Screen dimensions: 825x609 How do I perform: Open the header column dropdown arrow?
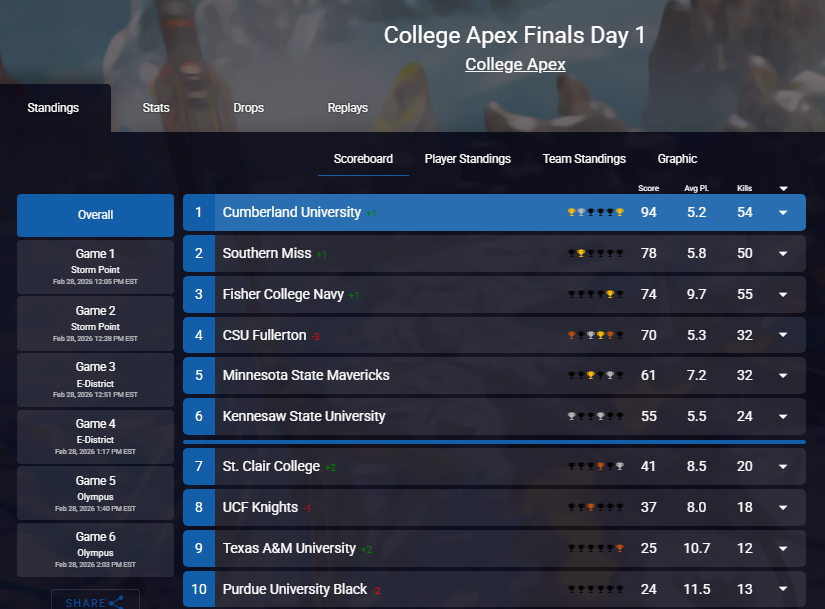pyautogui.click(x=783, y=188)
